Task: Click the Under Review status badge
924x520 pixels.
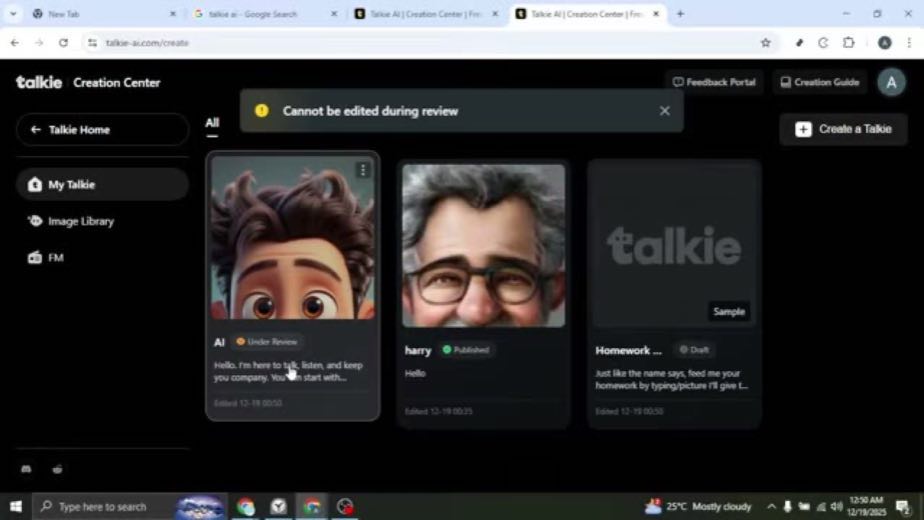Action: [x=267, y=342]
